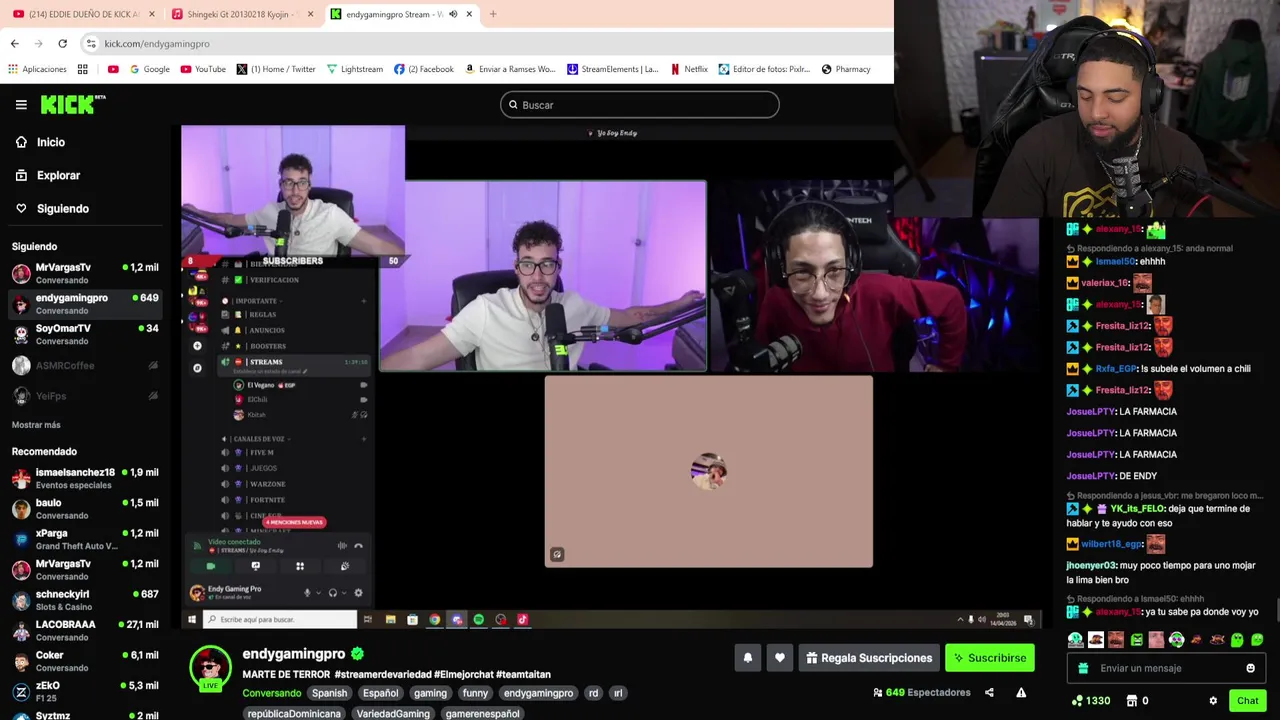Switch to EDDIE DUEÑO DE KICK tab
This screenshot has height=720, width=1280.
[x=82, y=14]
